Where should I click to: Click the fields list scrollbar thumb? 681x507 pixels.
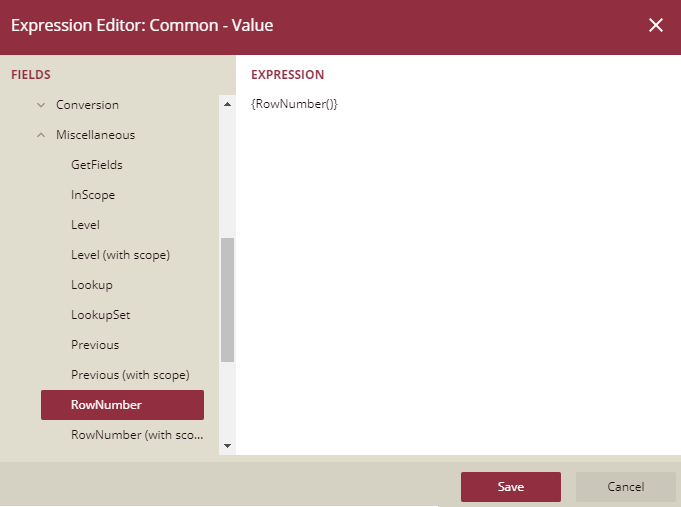point(227,300)
